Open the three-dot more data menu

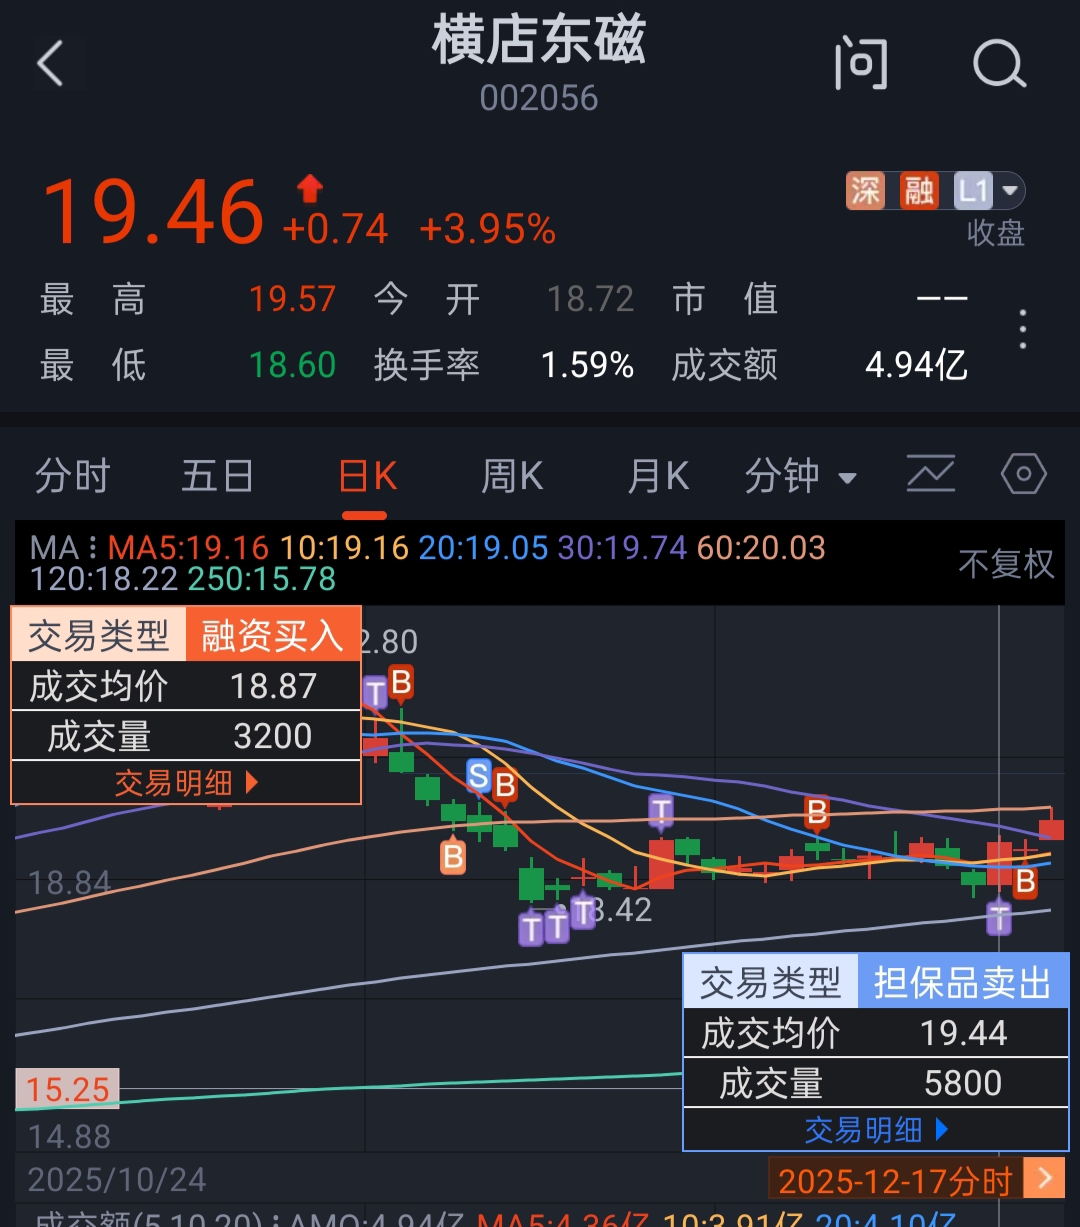[x=1022, y=329]
